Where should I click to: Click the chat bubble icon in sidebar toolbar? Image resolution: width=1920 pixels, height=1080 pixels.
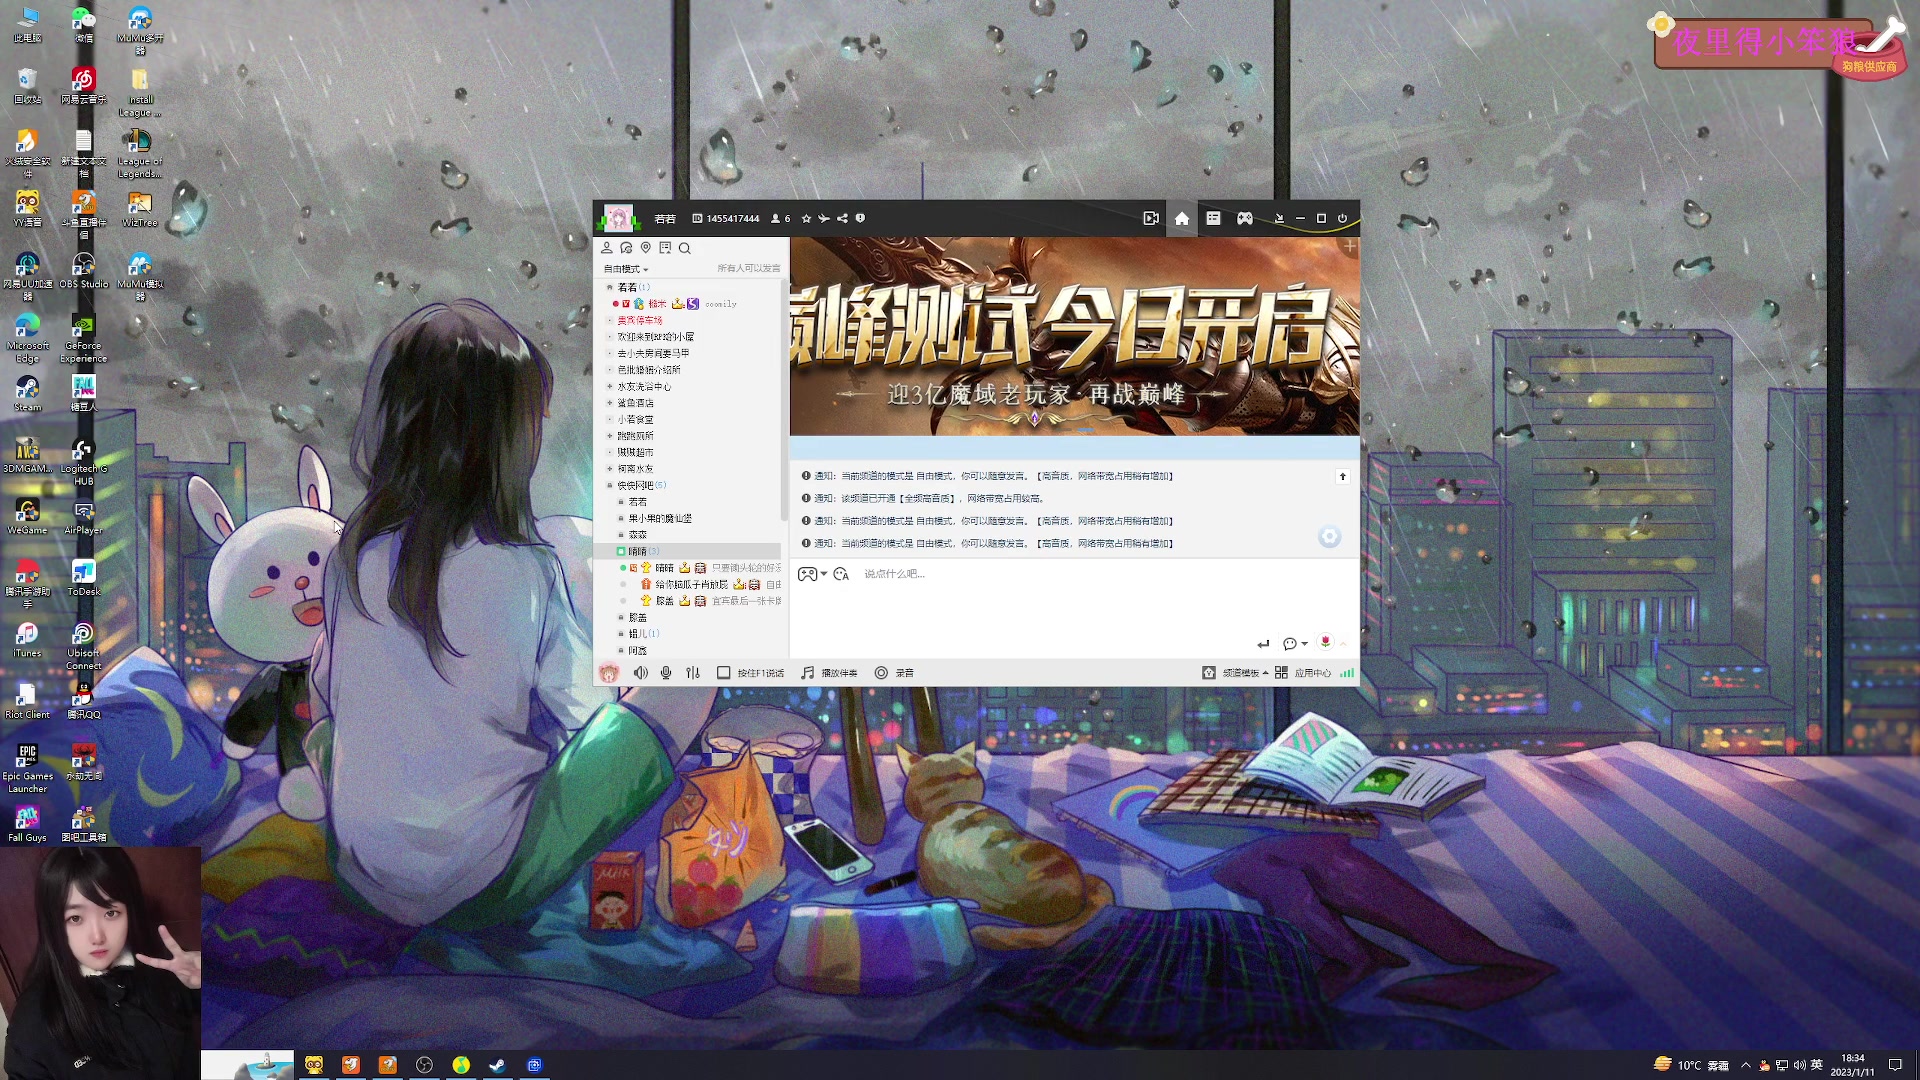point(626,248)
